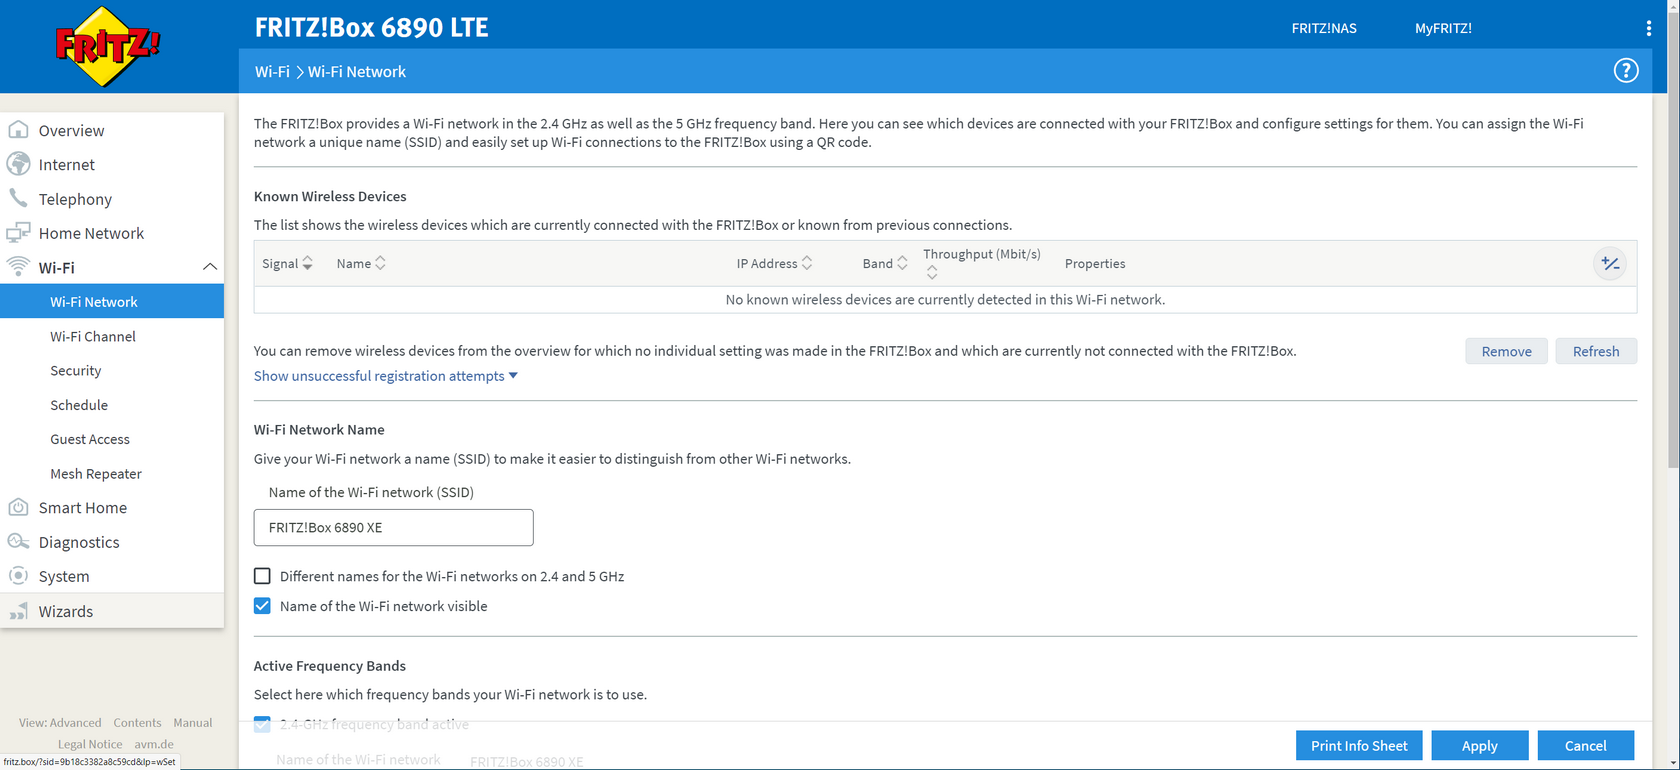
Task: Click the Telephony phone icon
Action: pos(18,198)
